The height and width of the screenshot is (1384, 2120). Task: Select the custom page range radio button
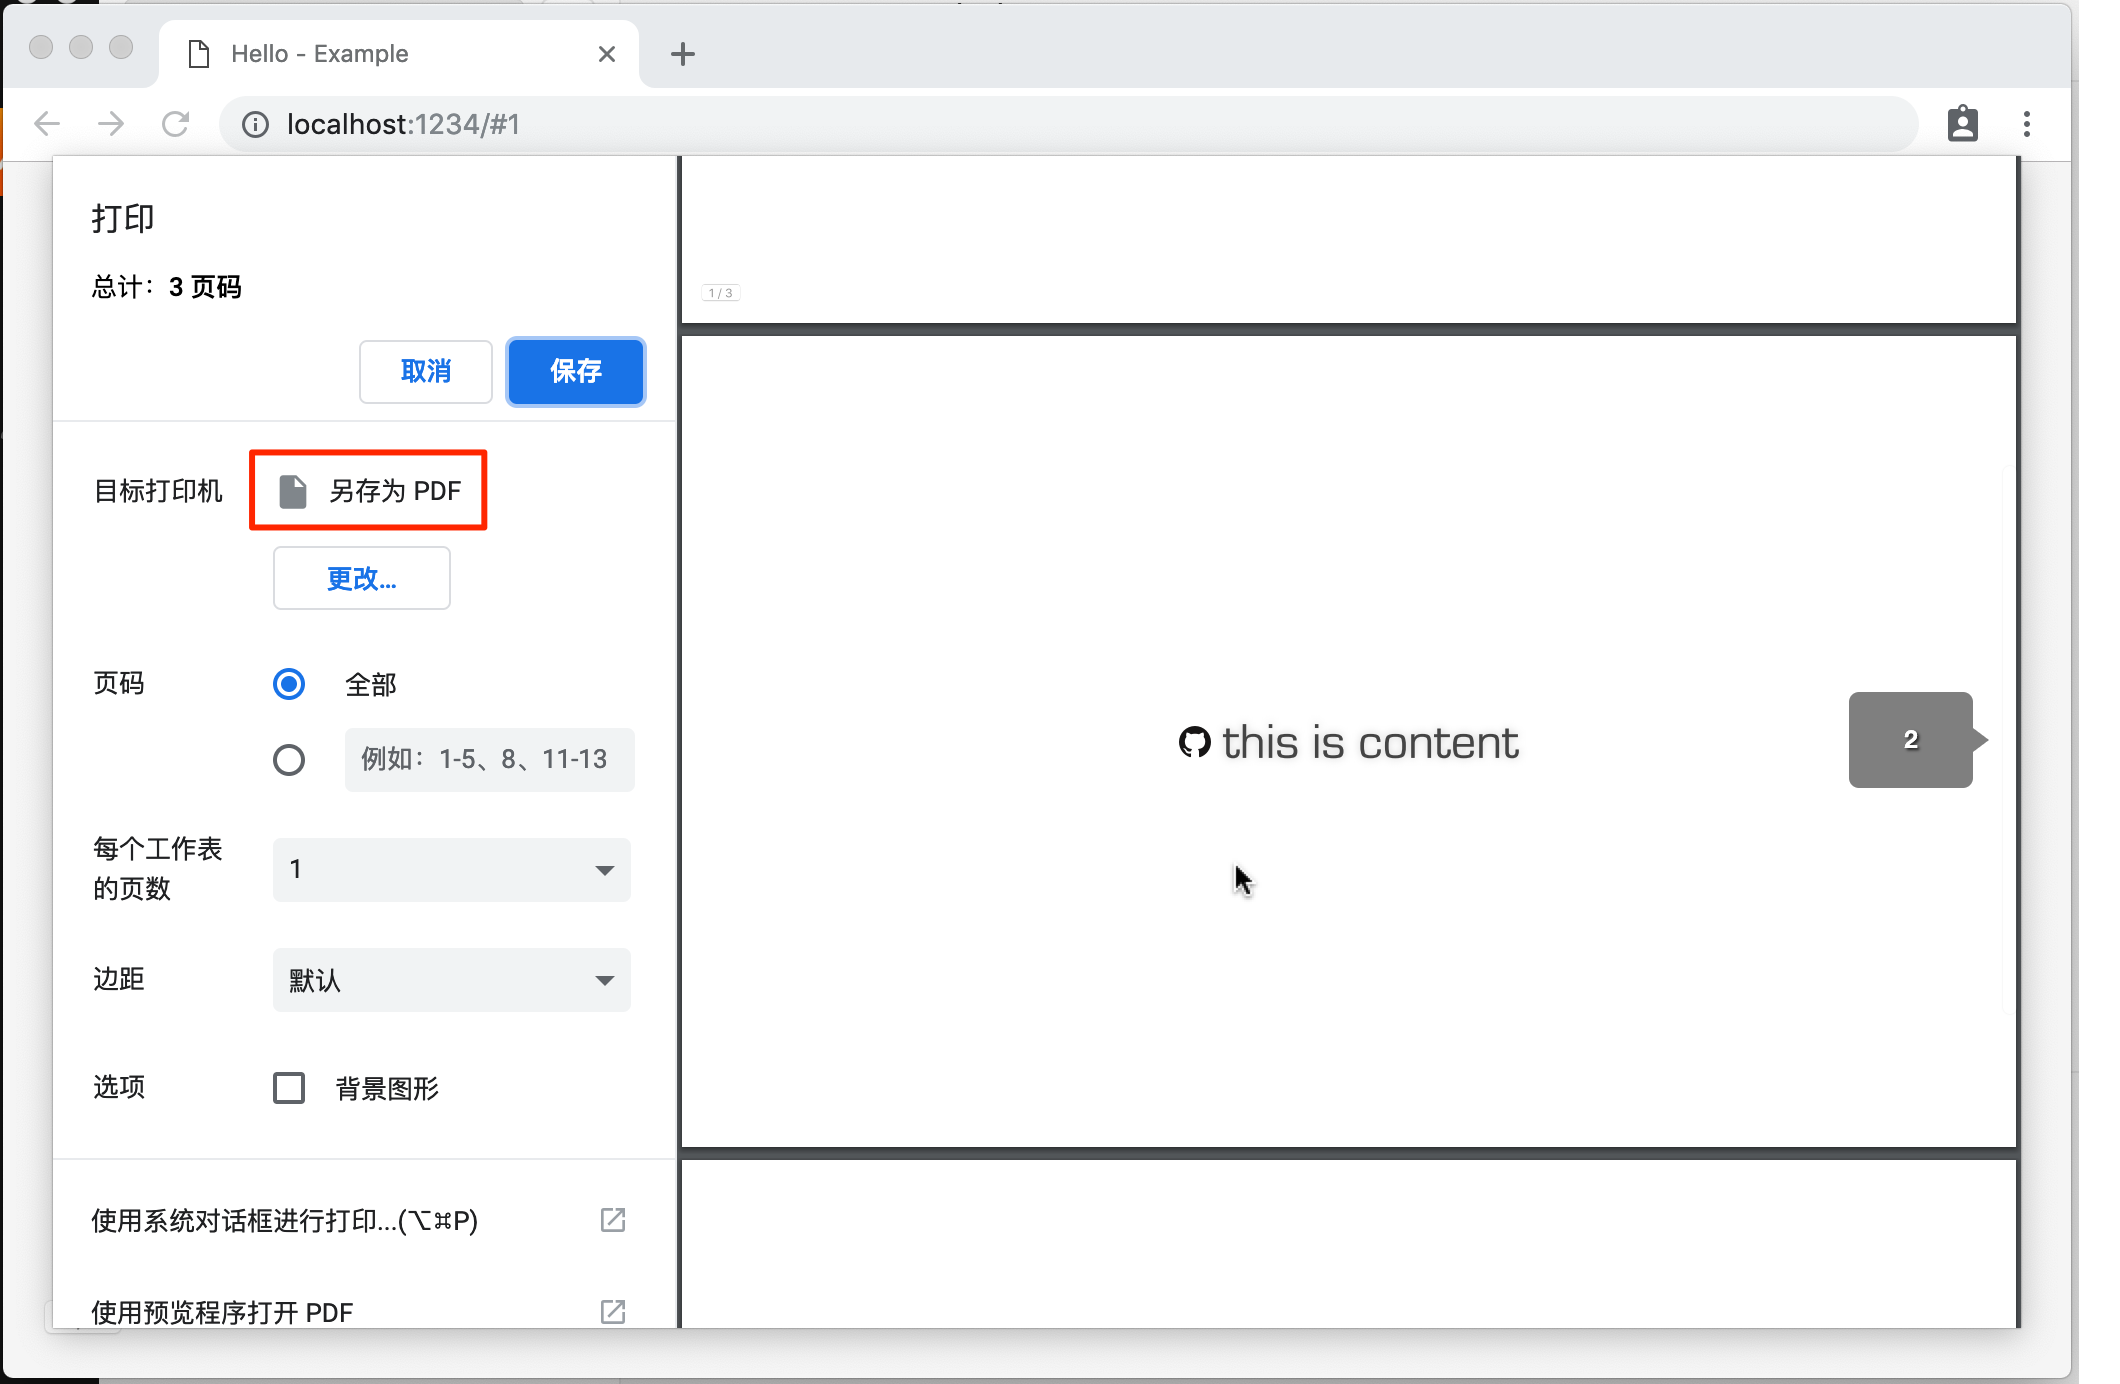[289, 760]
